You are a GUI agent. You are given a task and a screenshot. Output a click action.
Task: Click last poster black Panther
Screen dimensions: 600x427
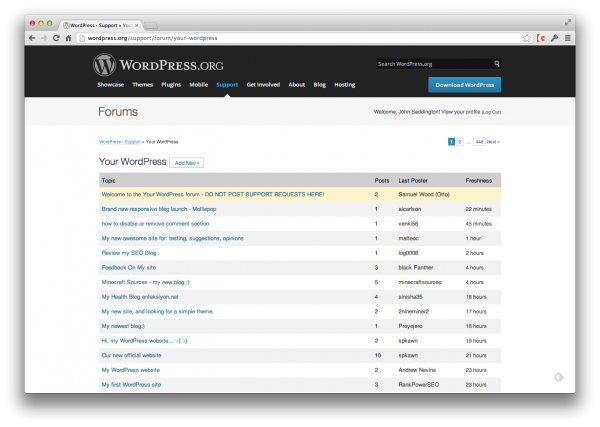click(x=416, y=267)
